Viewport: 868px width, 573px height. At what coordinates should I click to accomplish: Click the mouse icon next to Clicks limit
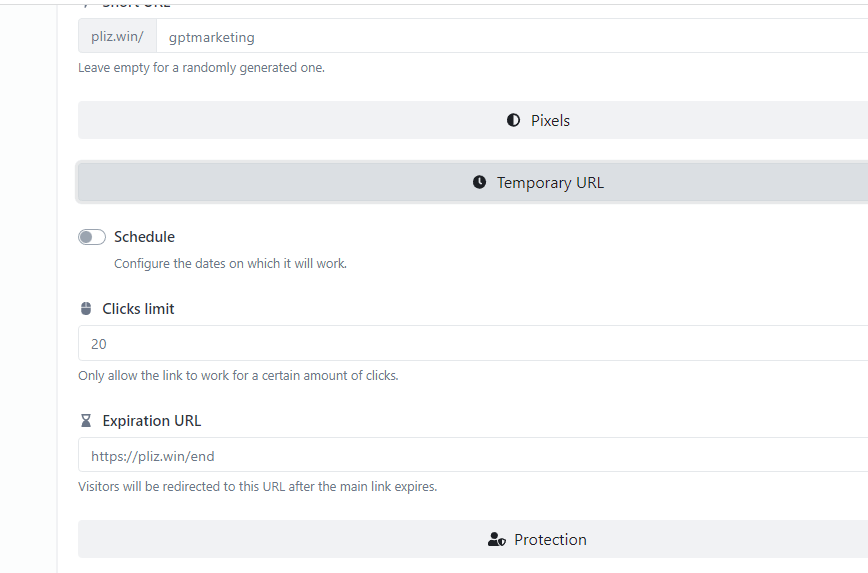click(x=86, y=309)
